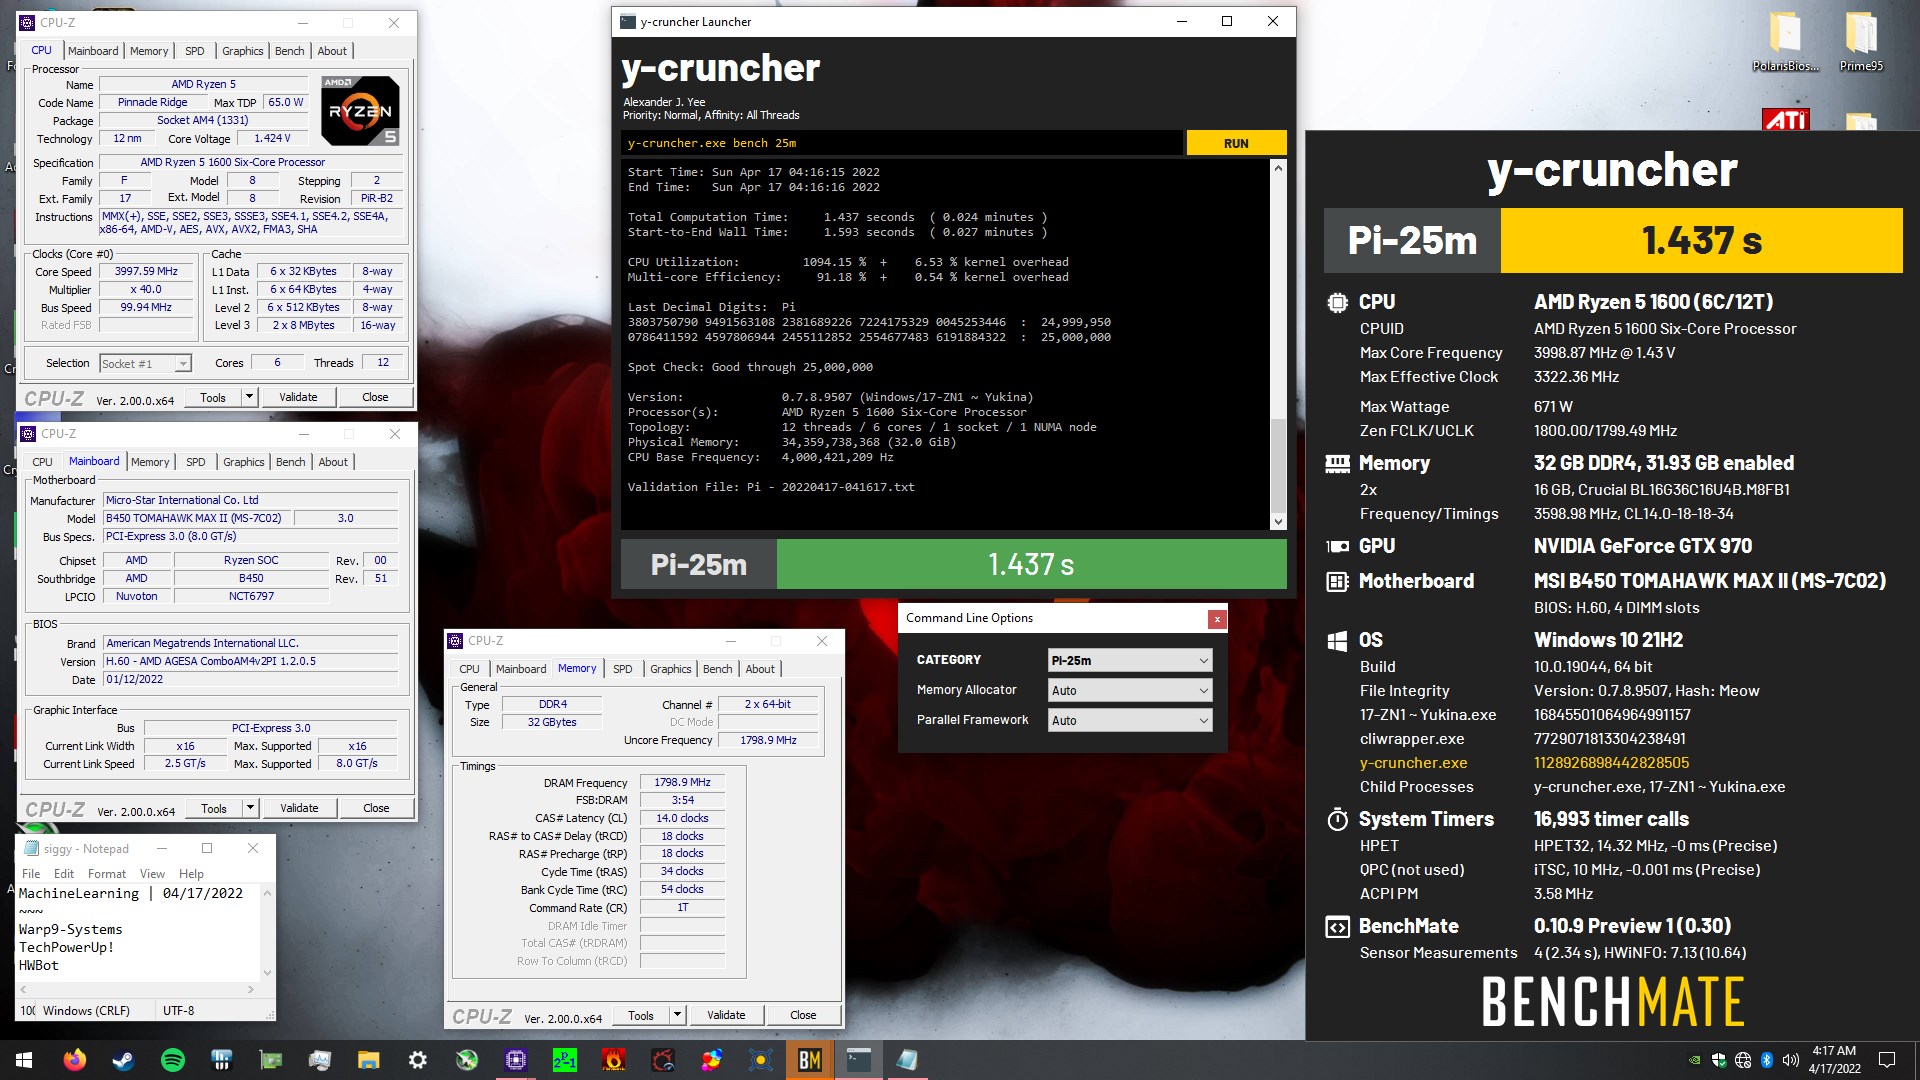Screen dimensions: 1920x1080
Task: Click the ATI desktop shortcut icon
Action: (1785, 120)
